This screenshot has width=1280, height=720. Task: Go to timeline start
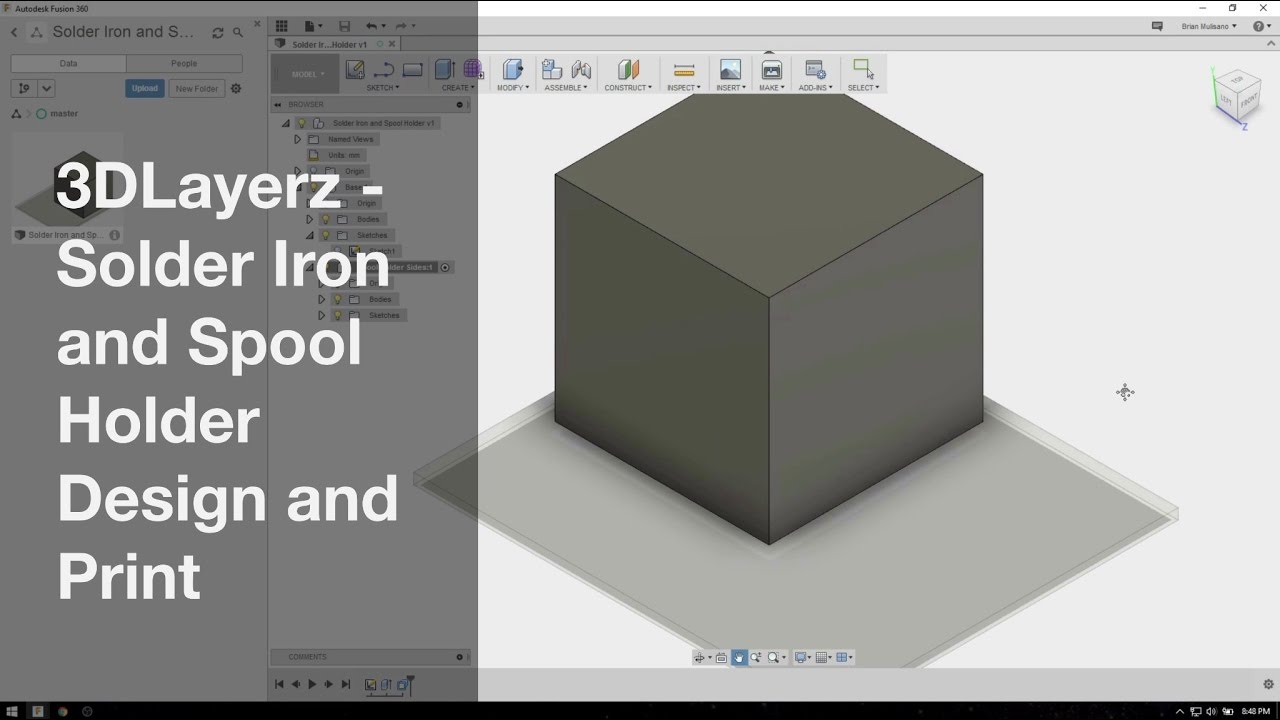point(279,684)
